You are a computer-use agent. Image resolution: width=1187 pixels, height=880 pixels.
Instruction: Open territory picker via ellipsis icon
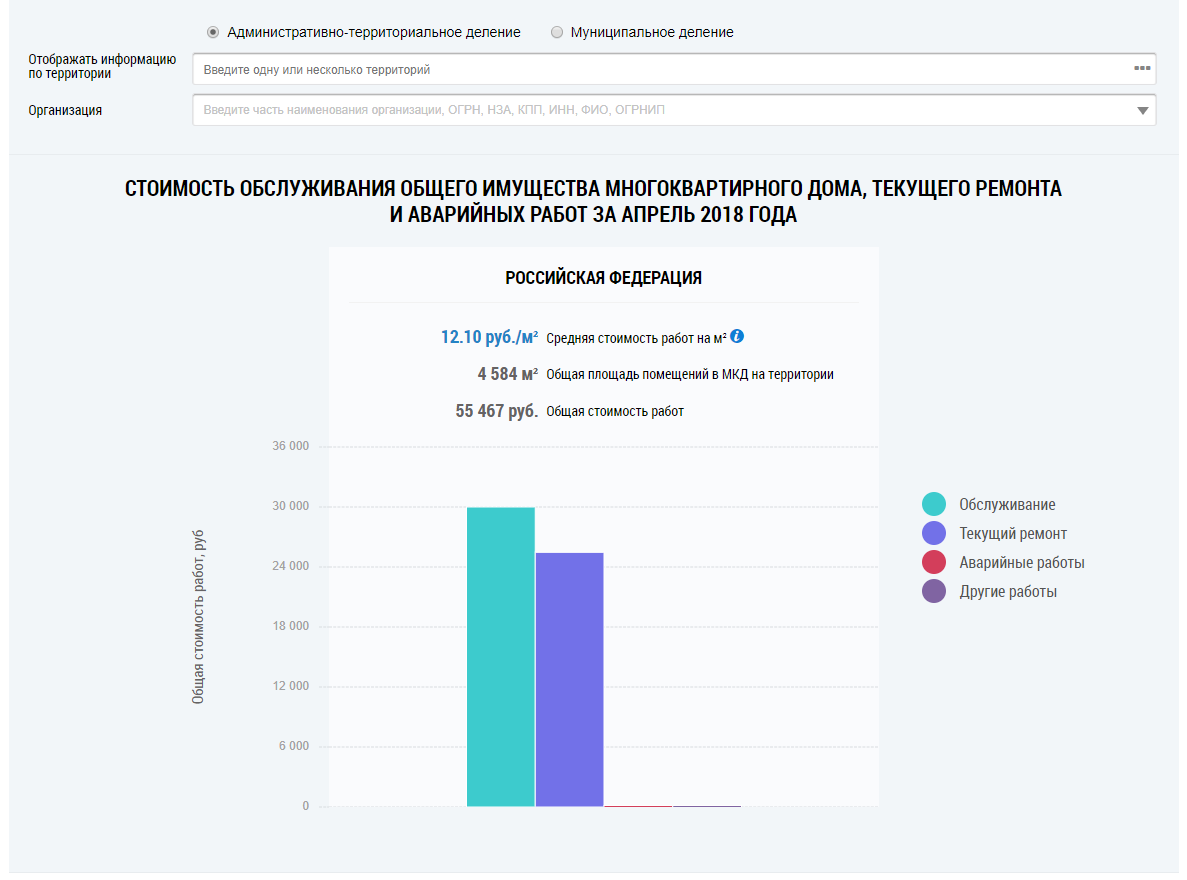(1141, 69)
